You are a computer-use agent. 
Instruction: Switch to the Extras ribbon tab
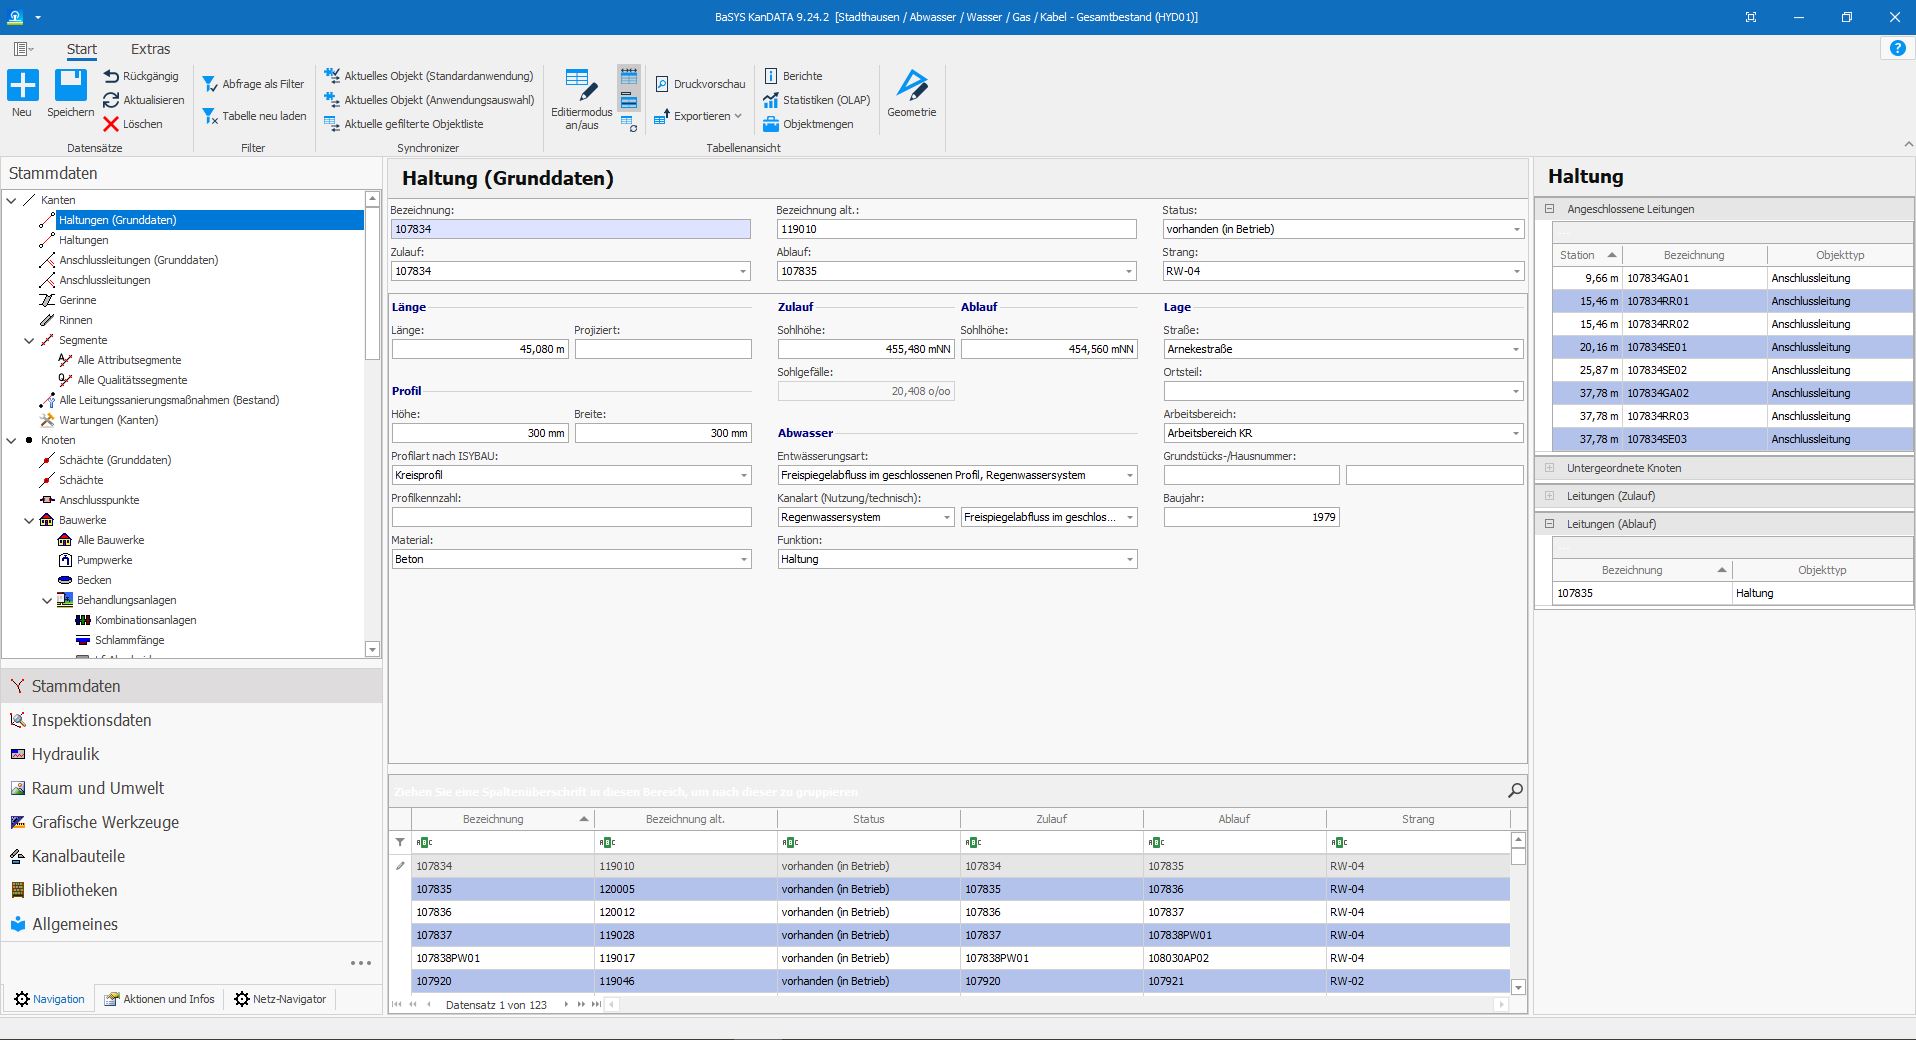[x=150, y=49]
